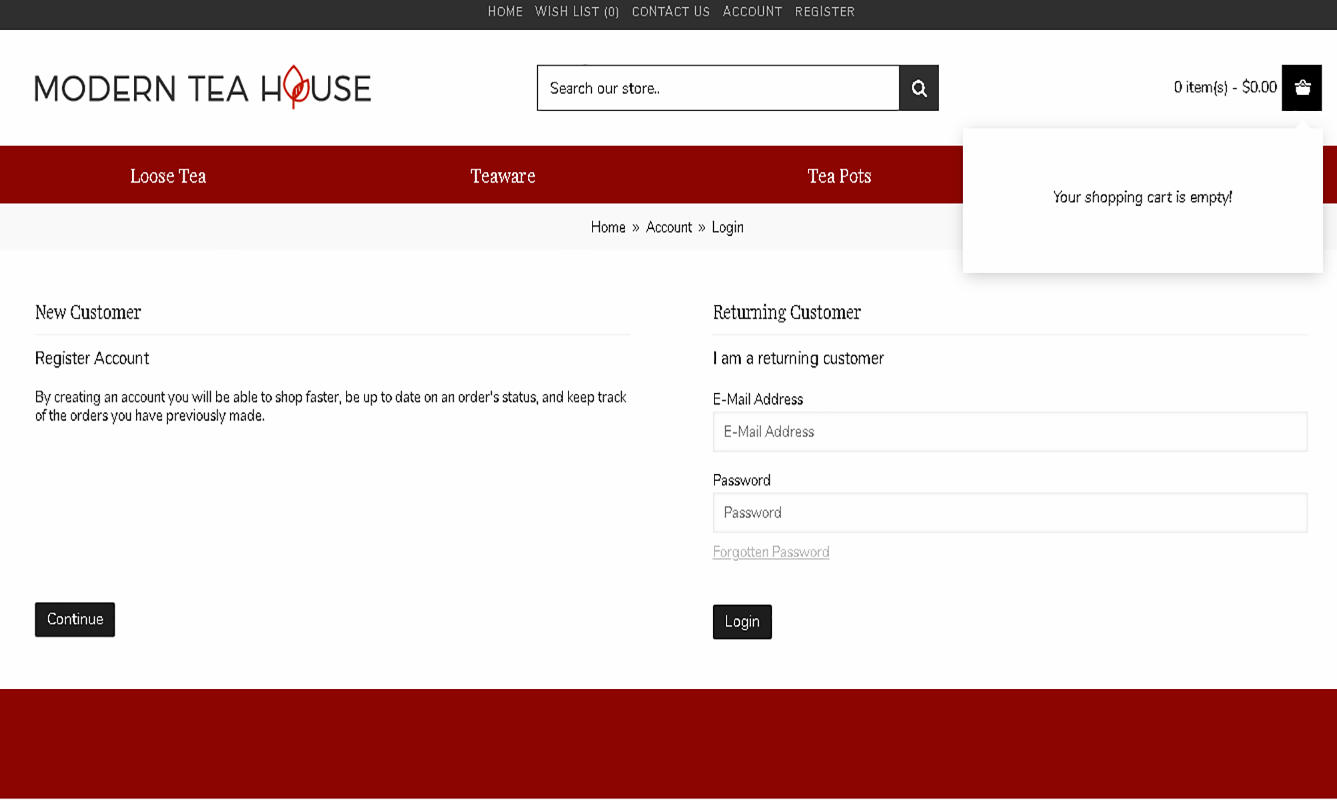Open the ACCOUNT top bar link
This screenshot has height=800, width=1337.
(752, 12)
